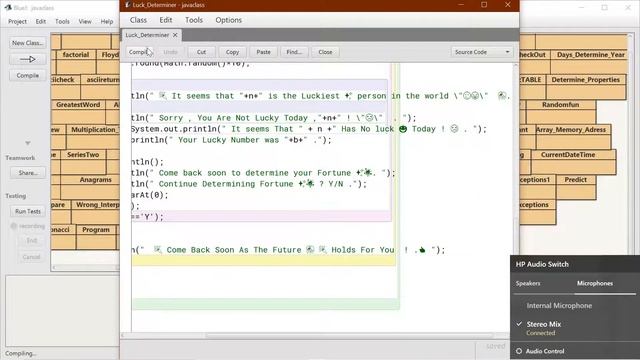Select the Multiplication class box

[x=93, y=137]
